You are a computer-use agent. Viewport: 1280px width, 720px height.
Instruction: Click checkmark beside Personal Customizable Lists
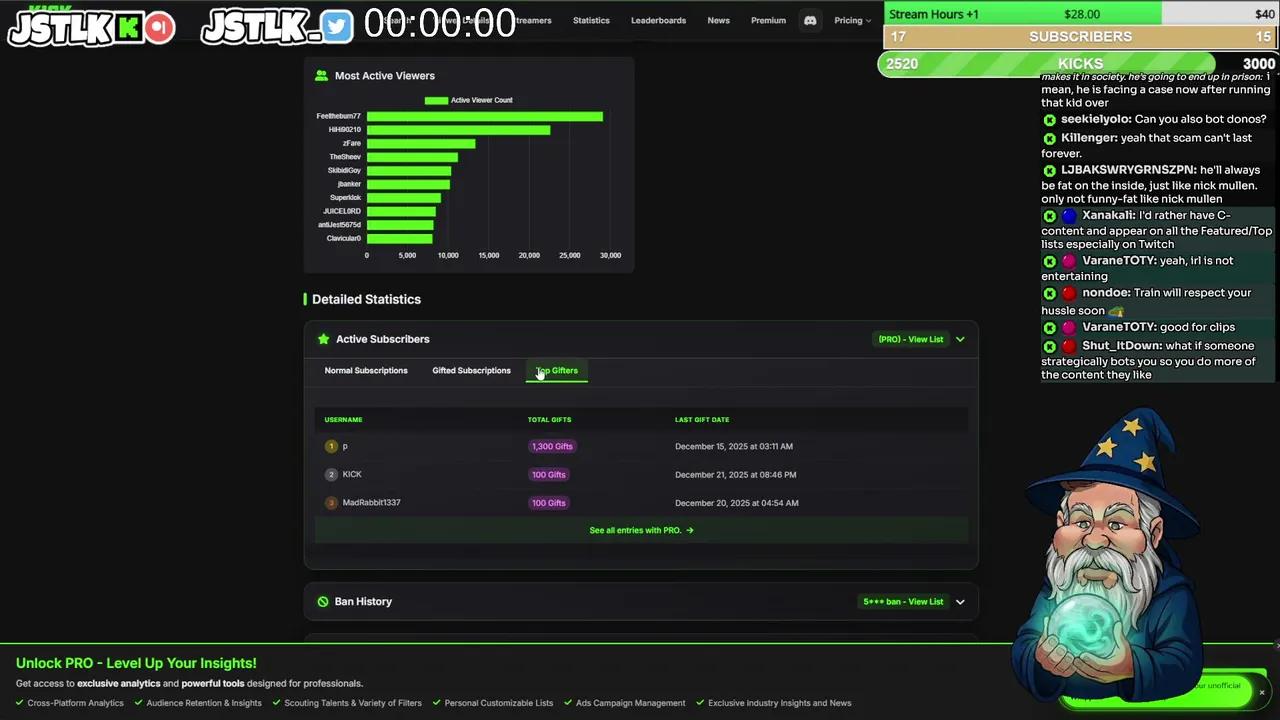[437, 703]
